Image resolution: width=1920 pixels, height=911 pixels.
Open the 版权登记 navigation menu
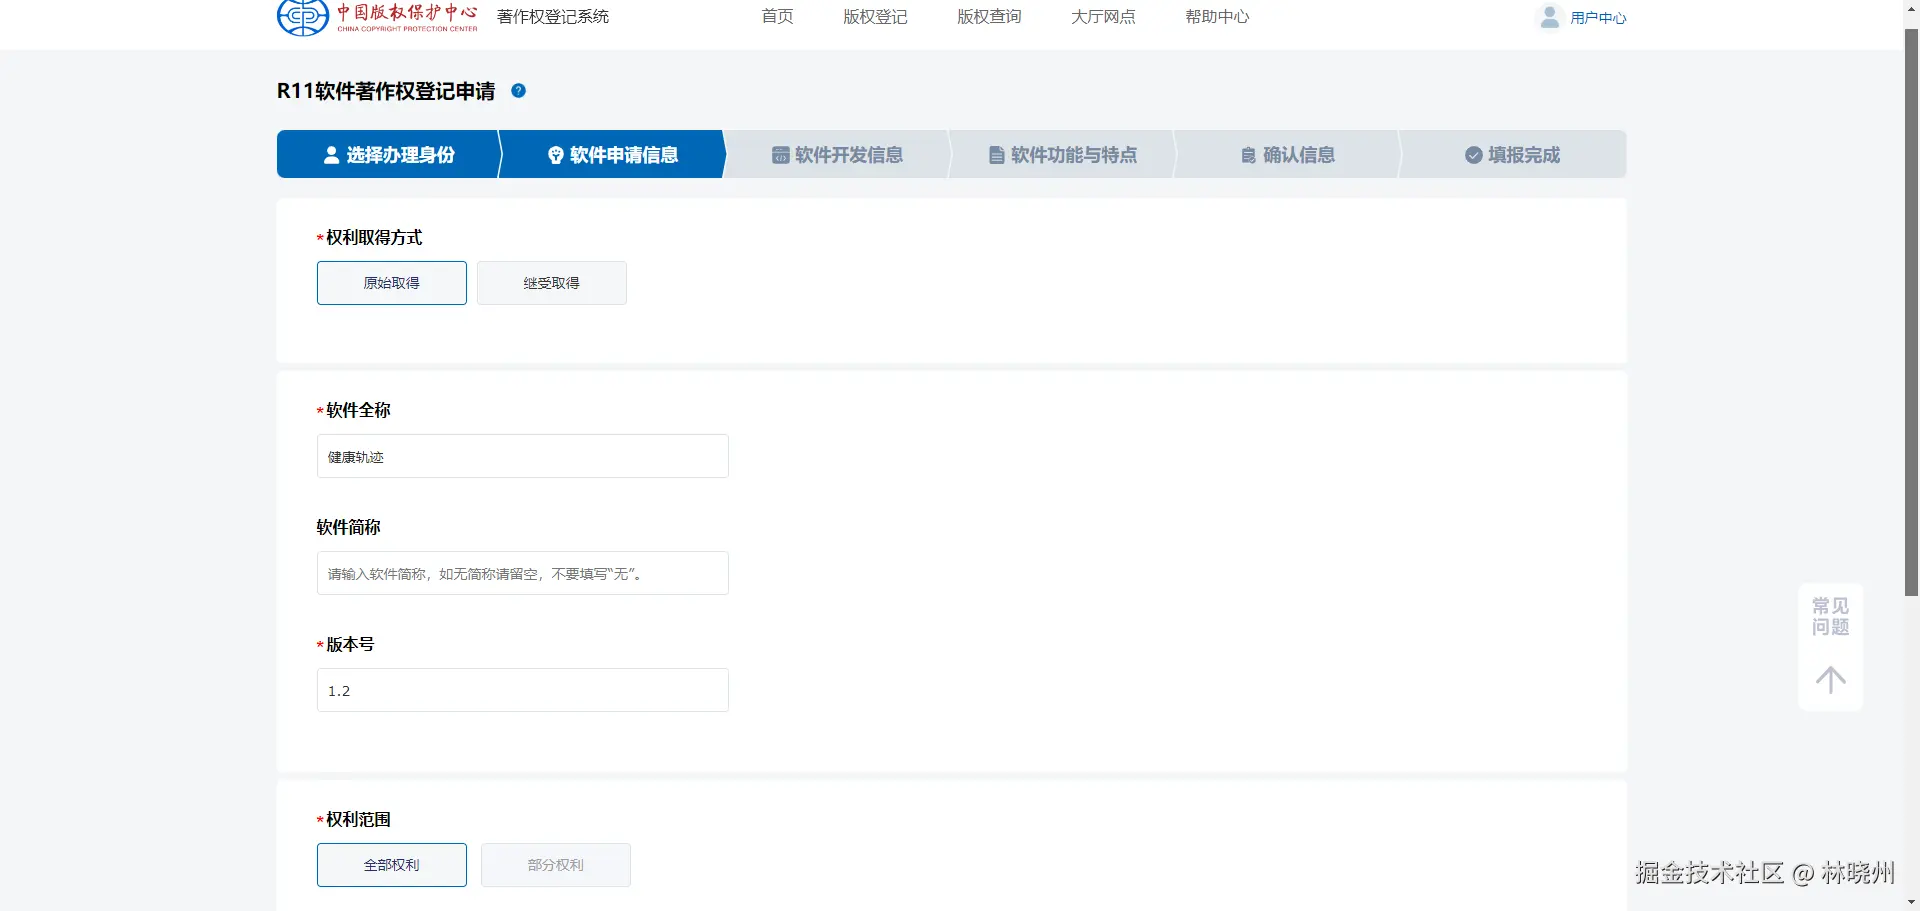pos(875,17)
